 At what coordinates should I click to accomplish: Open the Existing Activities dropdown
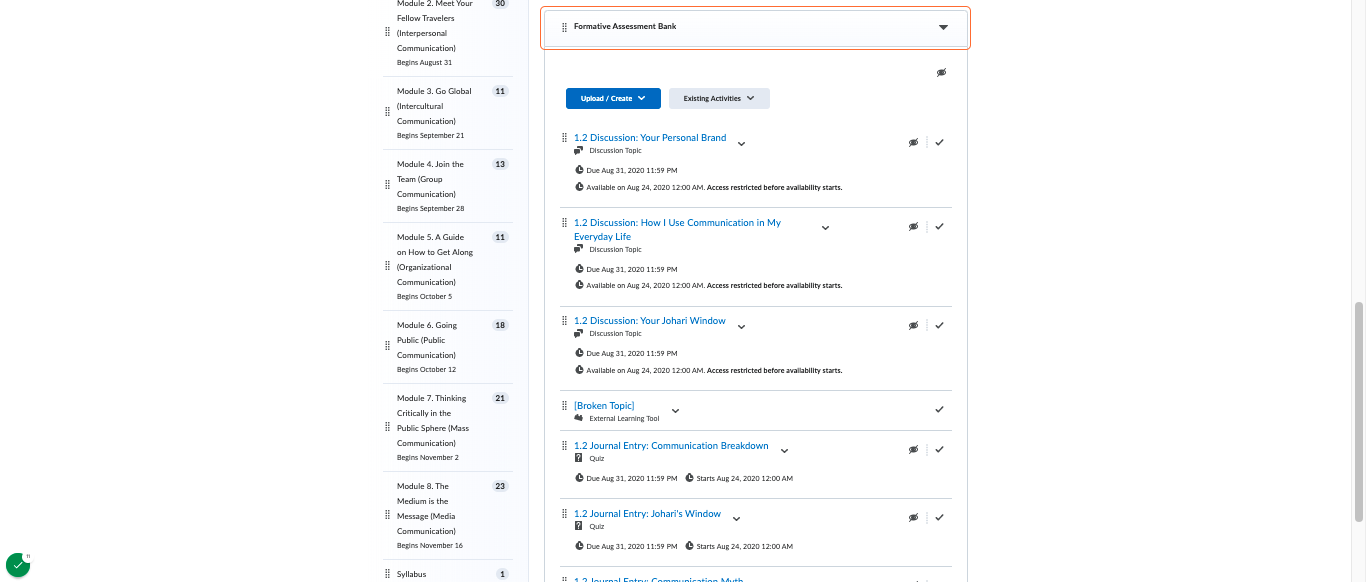pyautogui.click(x=719, y=98)
